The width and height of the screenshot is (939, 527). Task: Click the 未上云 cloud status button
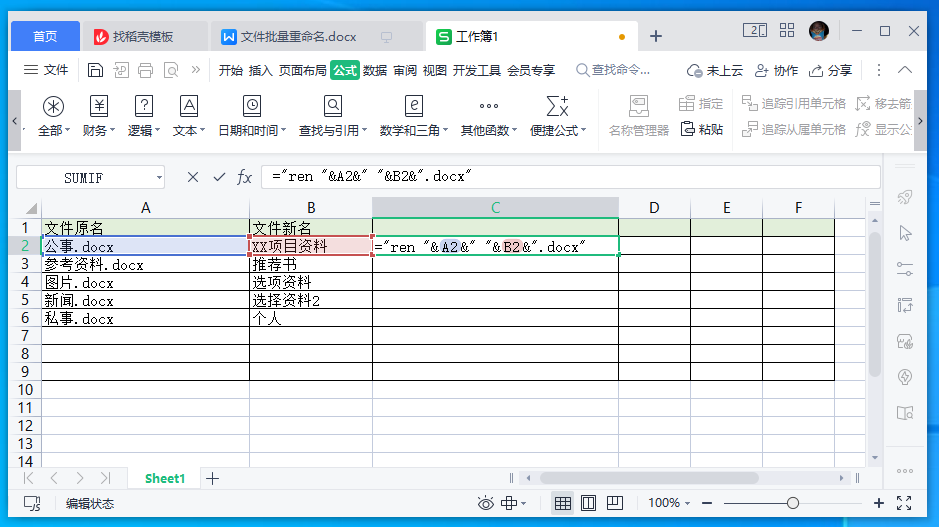click(x=714, y=71)
